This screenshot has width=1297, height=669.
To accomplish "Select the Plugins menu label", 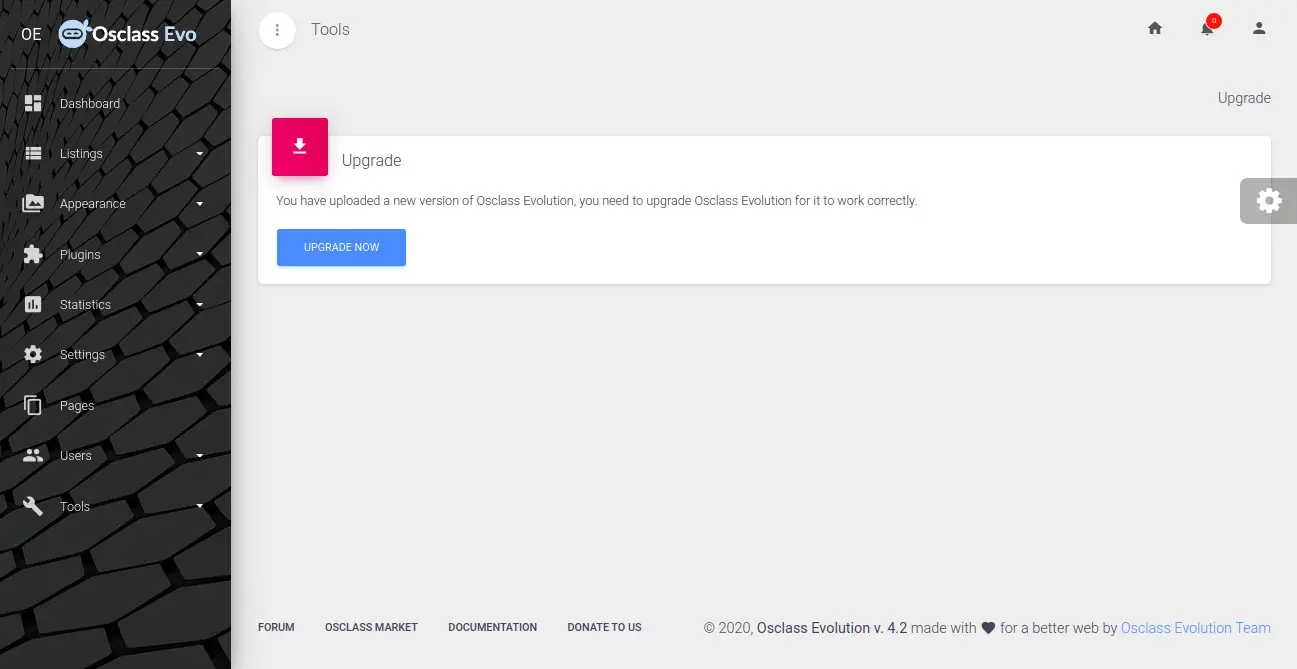I will [x=80, y=254].
